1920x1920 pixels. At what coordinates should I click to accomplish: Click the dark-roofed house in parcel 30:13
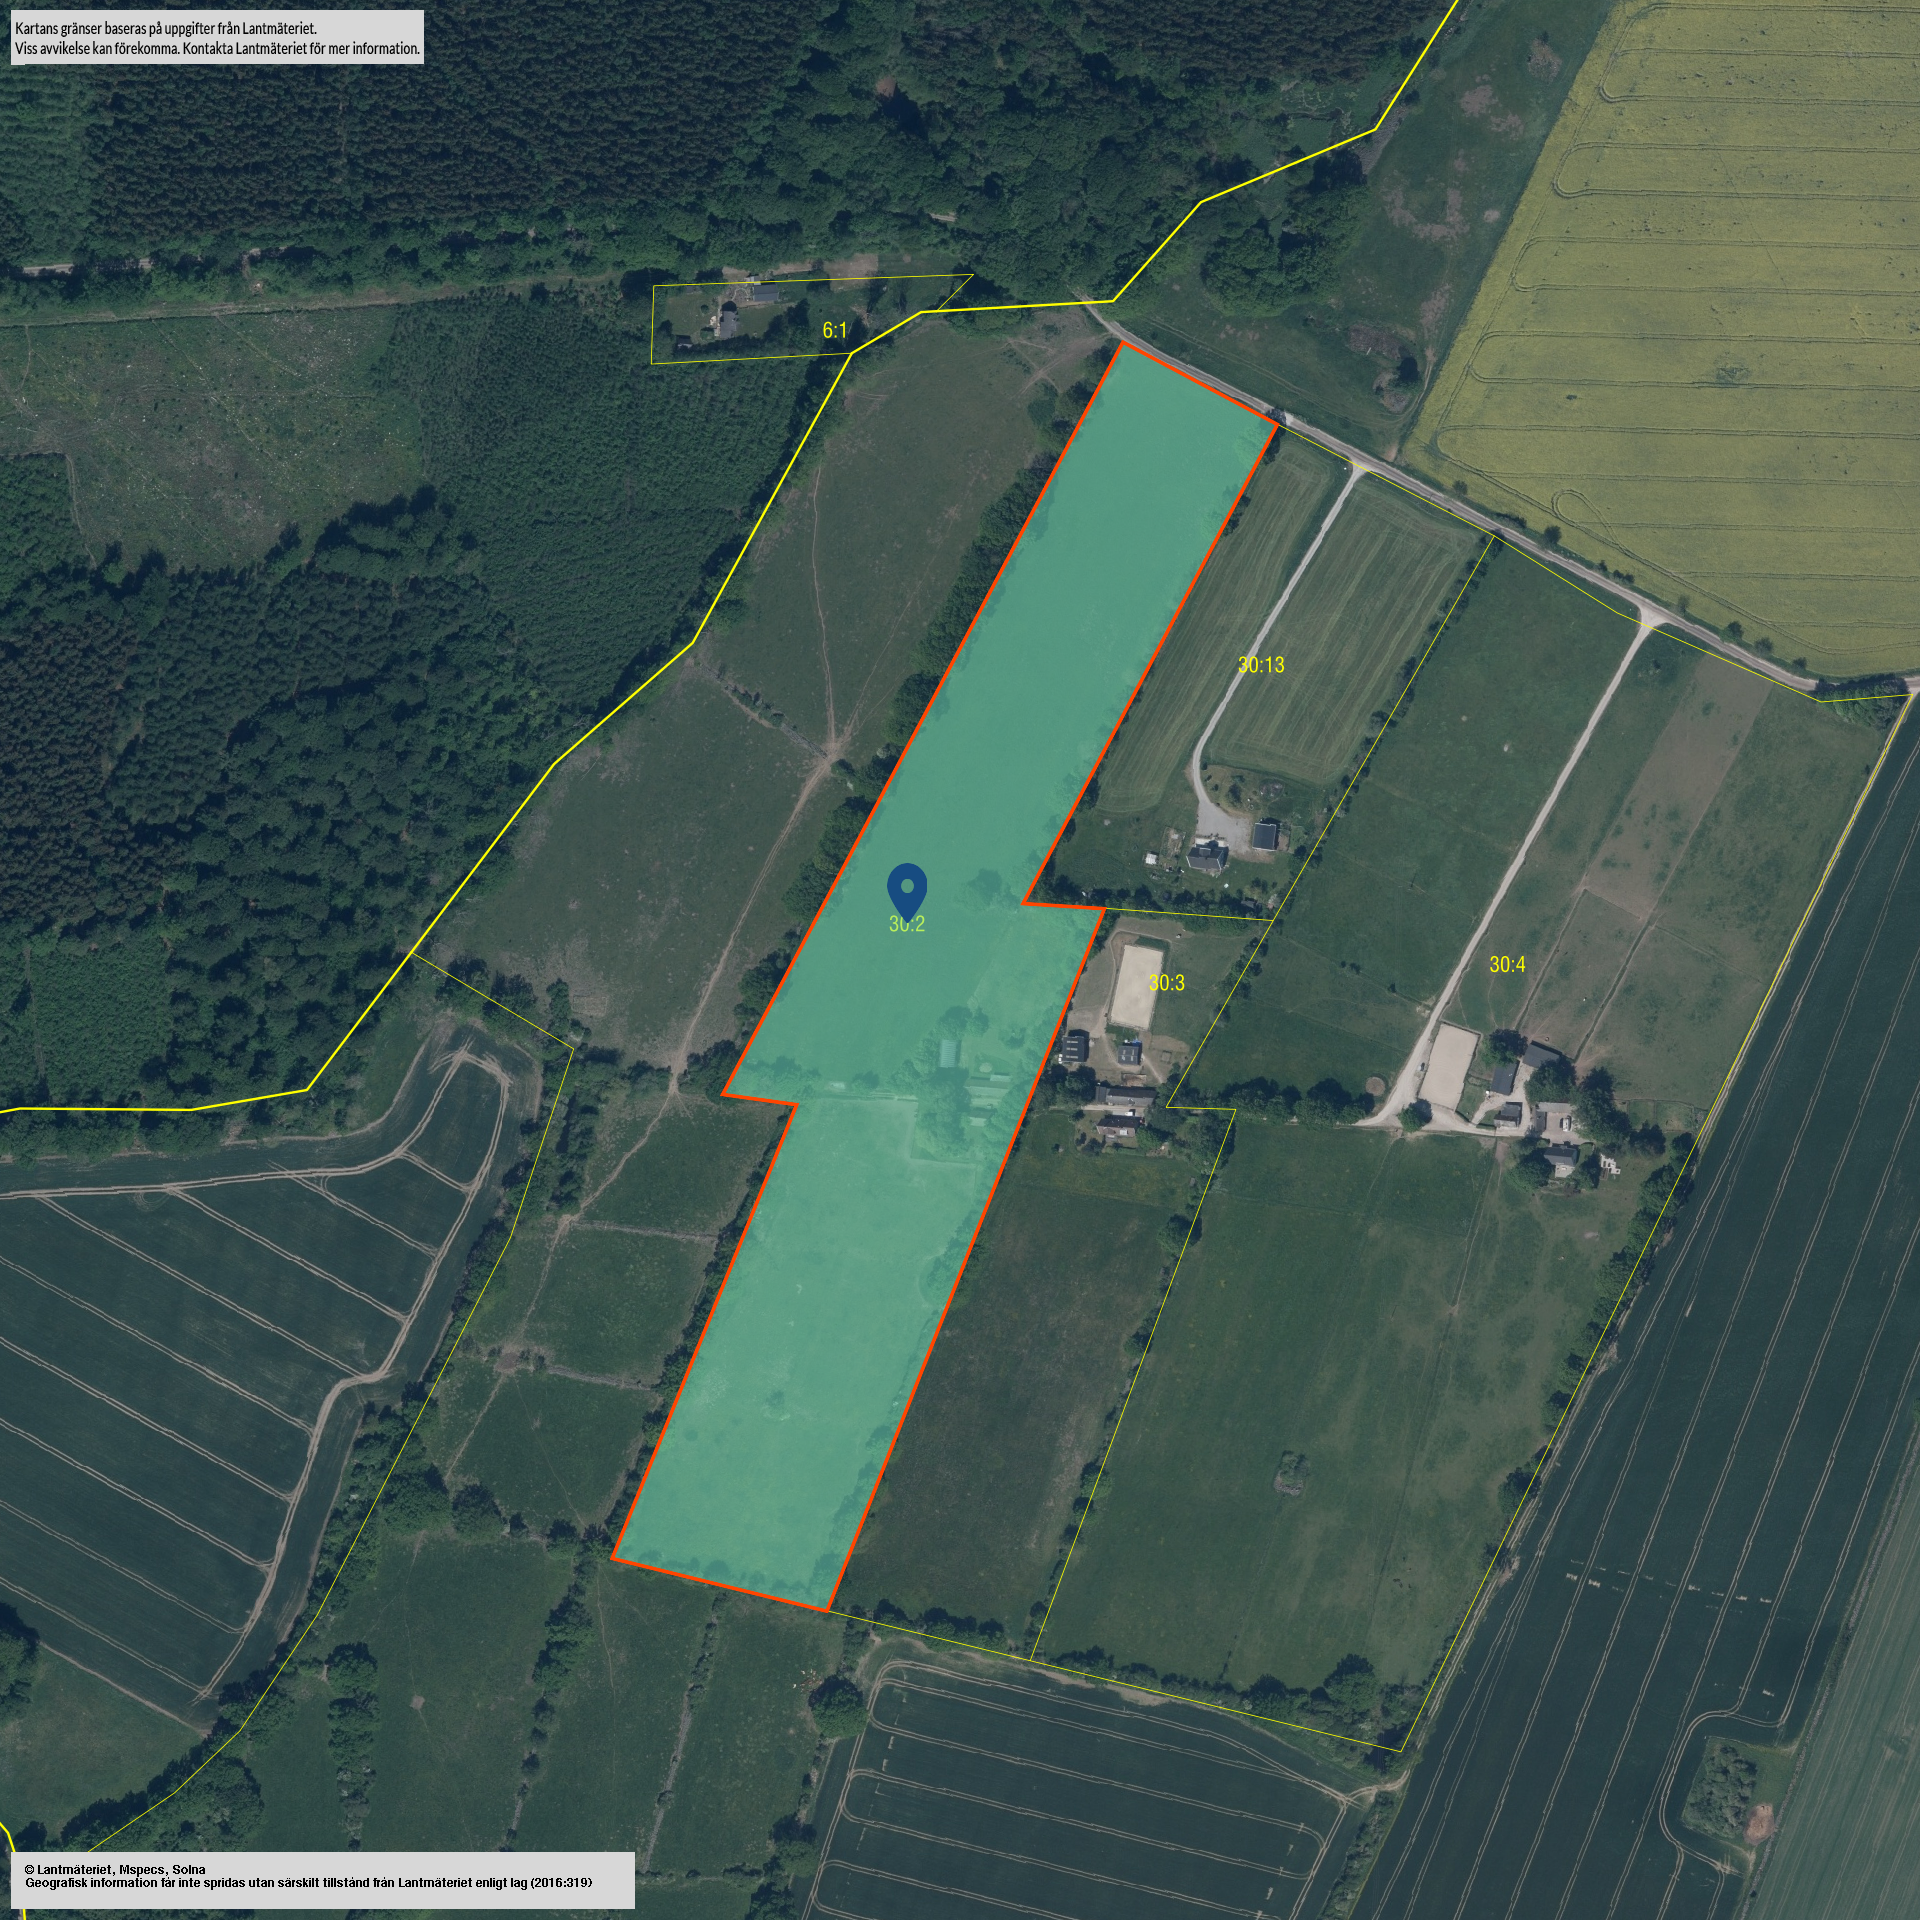(x=1266, y=834)
